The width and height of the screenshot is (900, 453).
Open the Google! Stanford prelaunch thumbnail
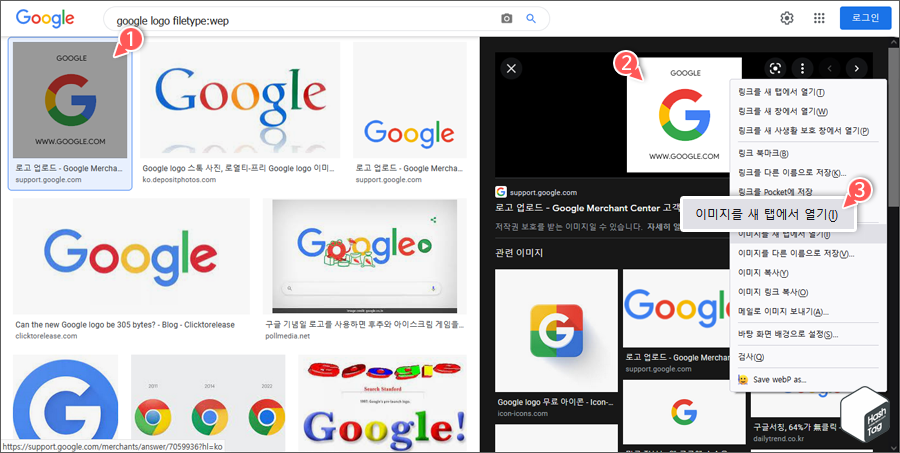click(x=382, y=402)
